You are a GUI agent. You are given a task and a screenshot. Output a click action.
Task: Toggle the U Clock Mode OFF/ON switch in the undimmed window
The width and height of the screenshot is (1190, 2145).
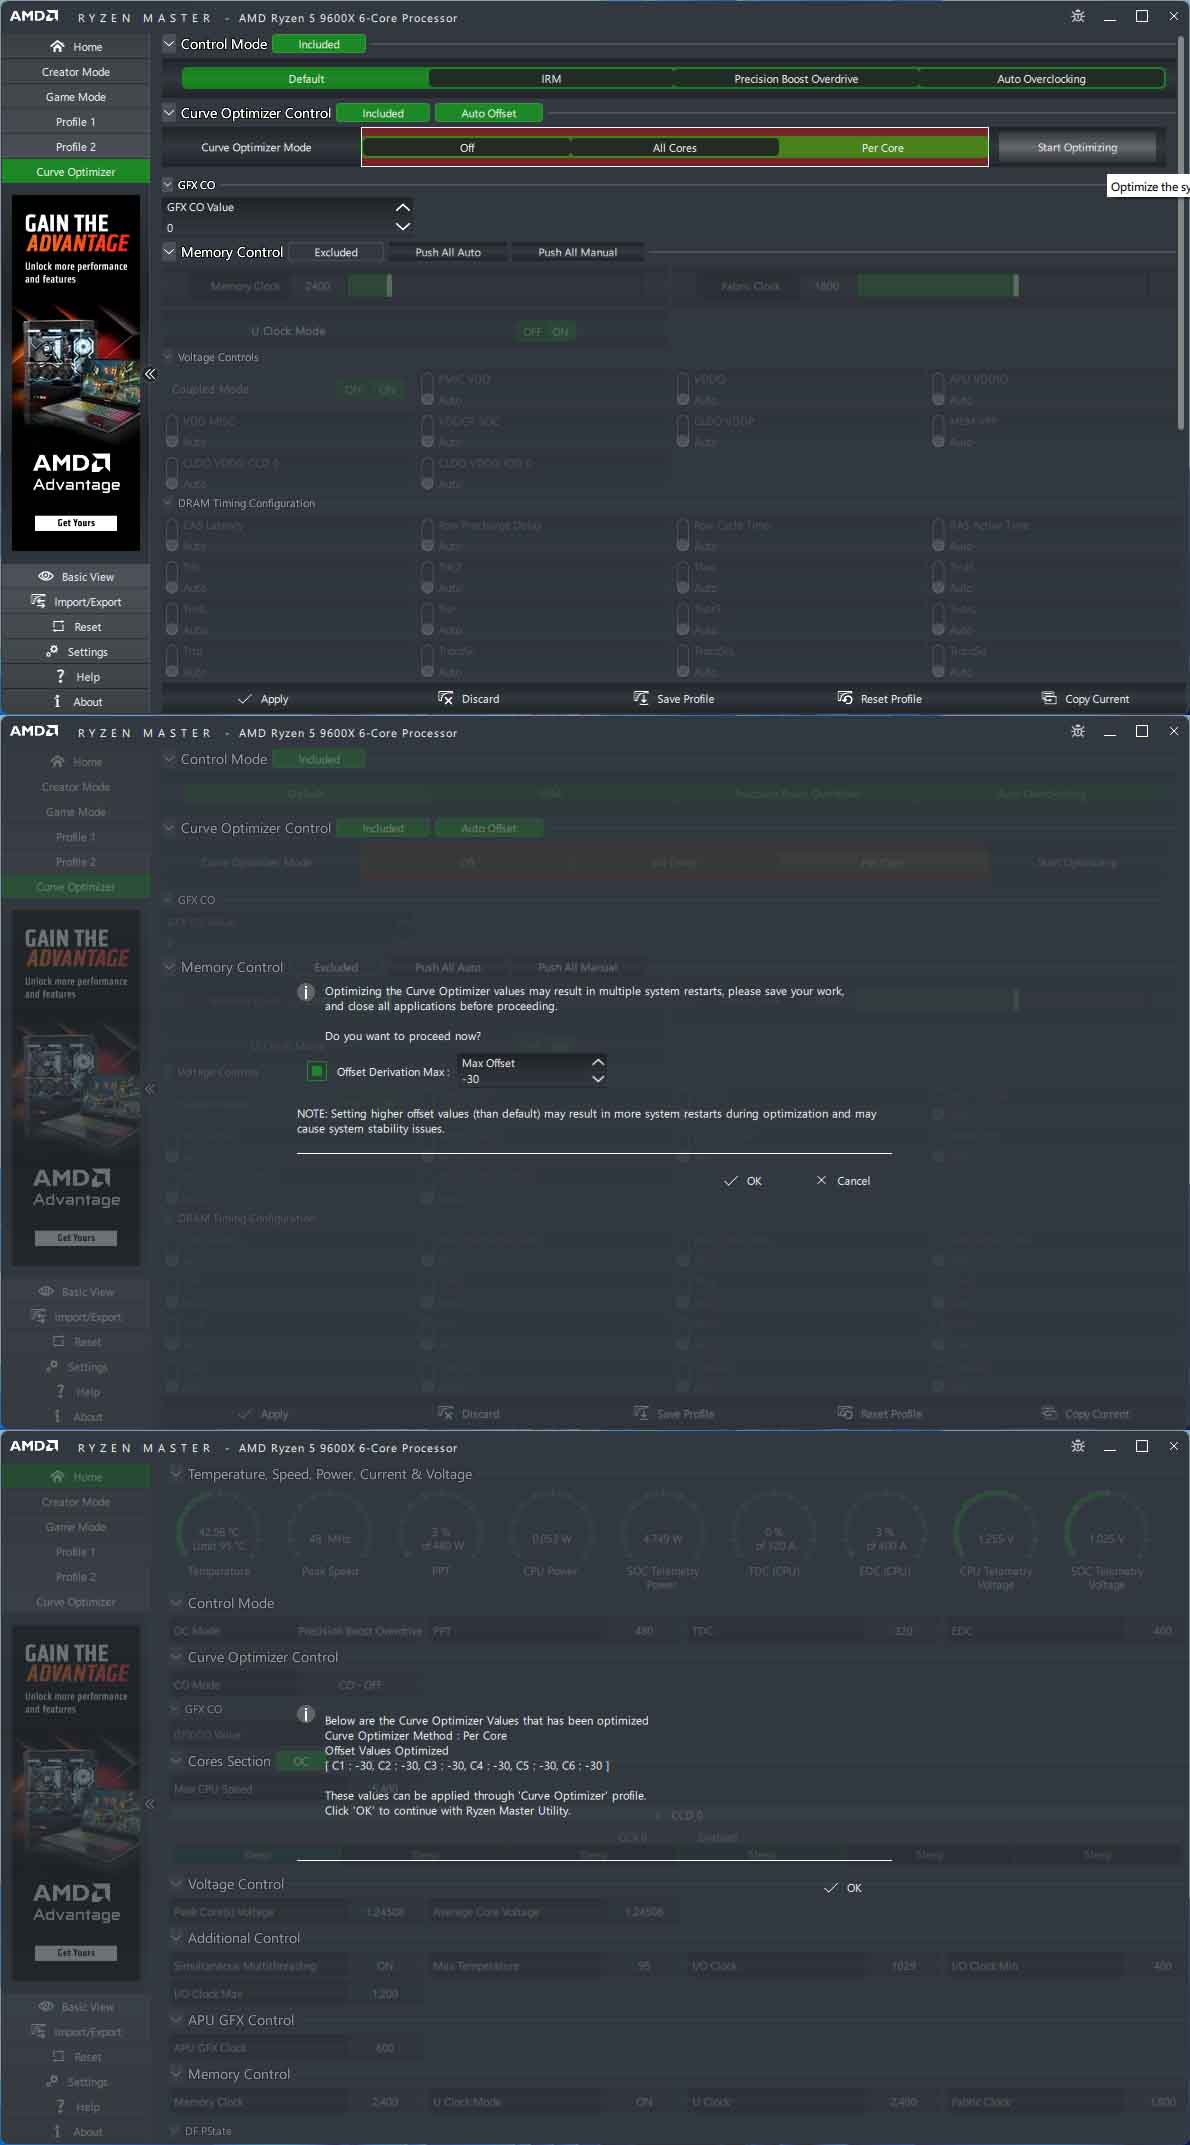pyautogui.click(x=546, y=331)
